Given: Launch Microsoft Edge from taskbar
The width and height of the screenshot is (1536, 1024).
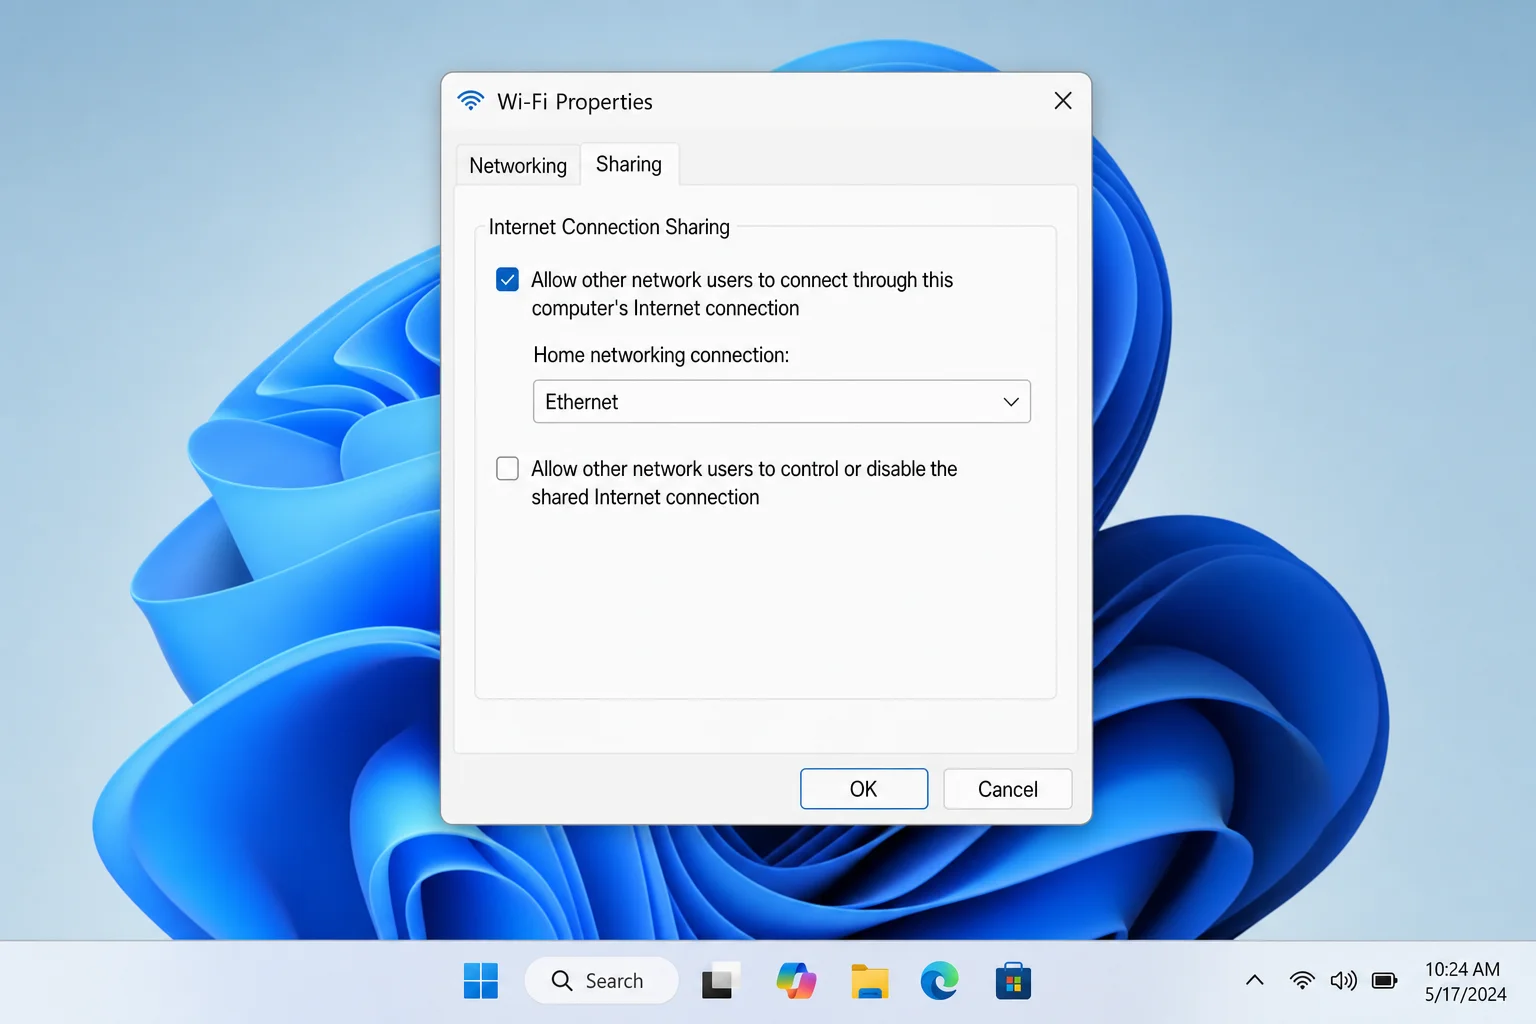Looking at the screenshot, I should click(x=940, y=981).
